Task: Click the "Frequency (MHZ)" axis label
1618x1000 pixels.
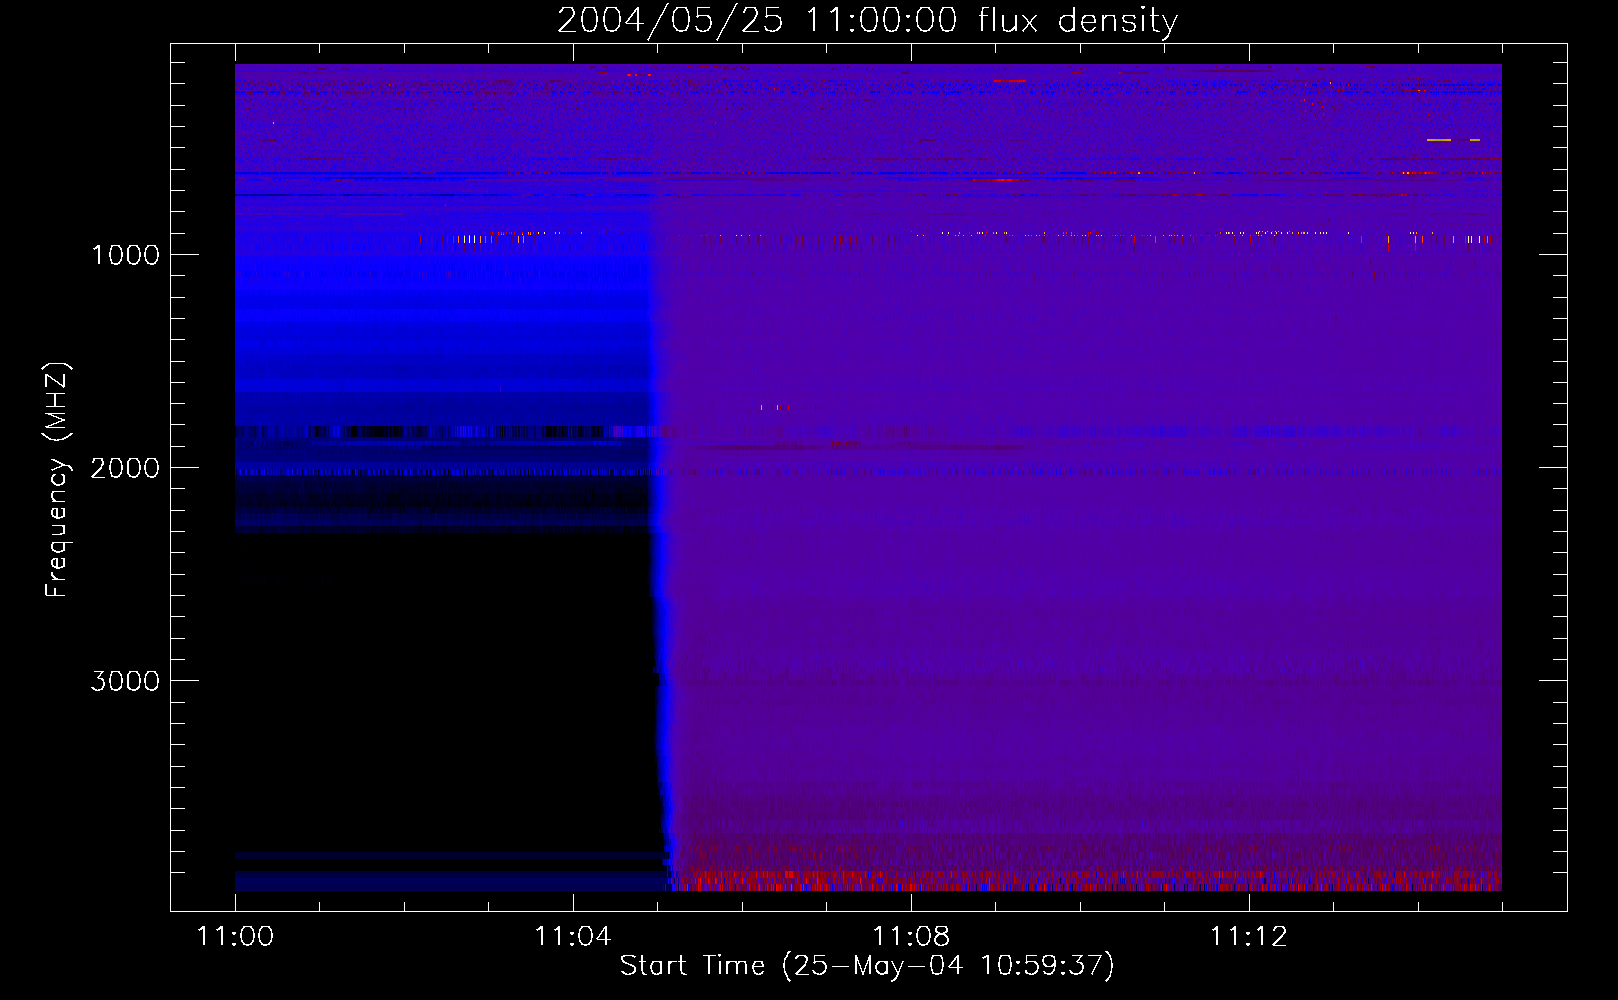Action: pos(56,480)
